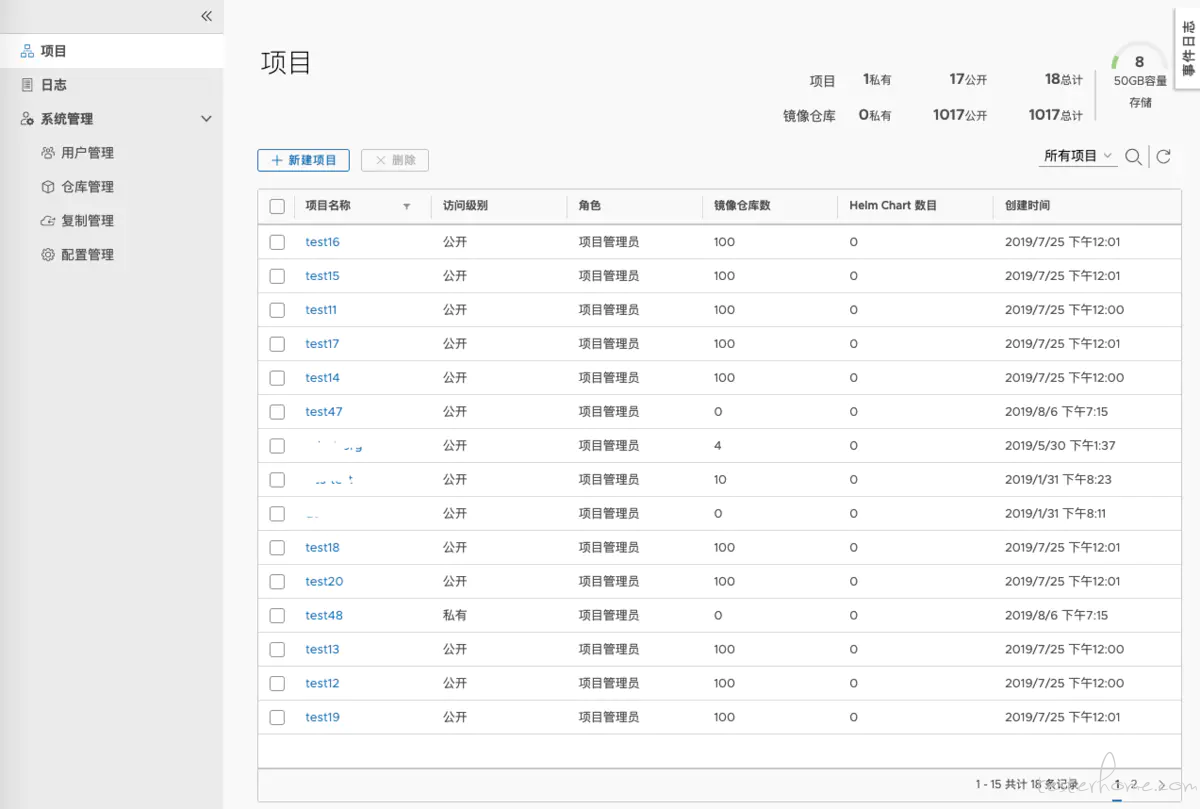Open project test15

323,276
